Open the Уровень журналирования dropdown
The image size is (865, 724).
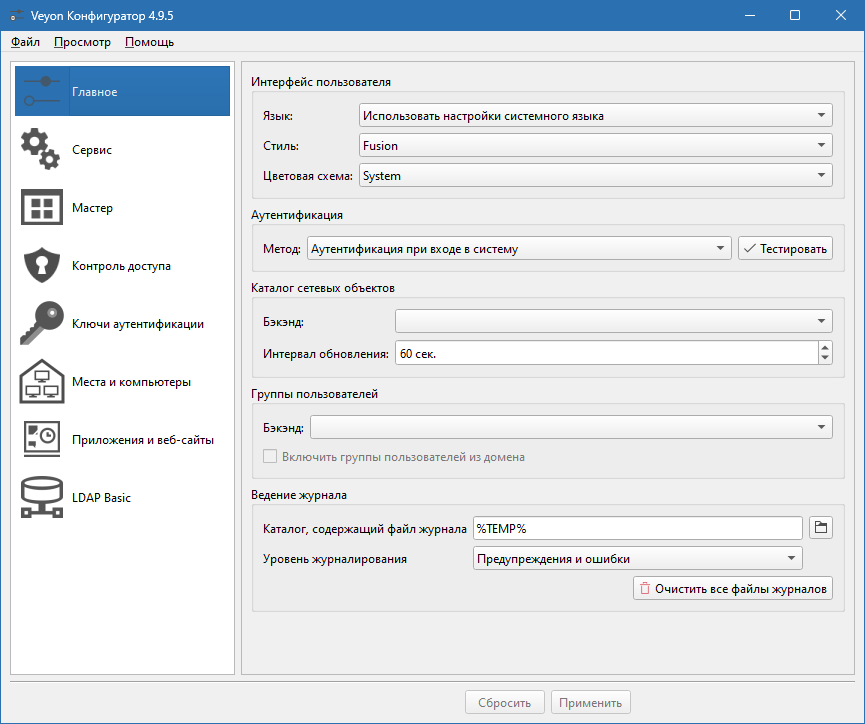click(637, 559)
